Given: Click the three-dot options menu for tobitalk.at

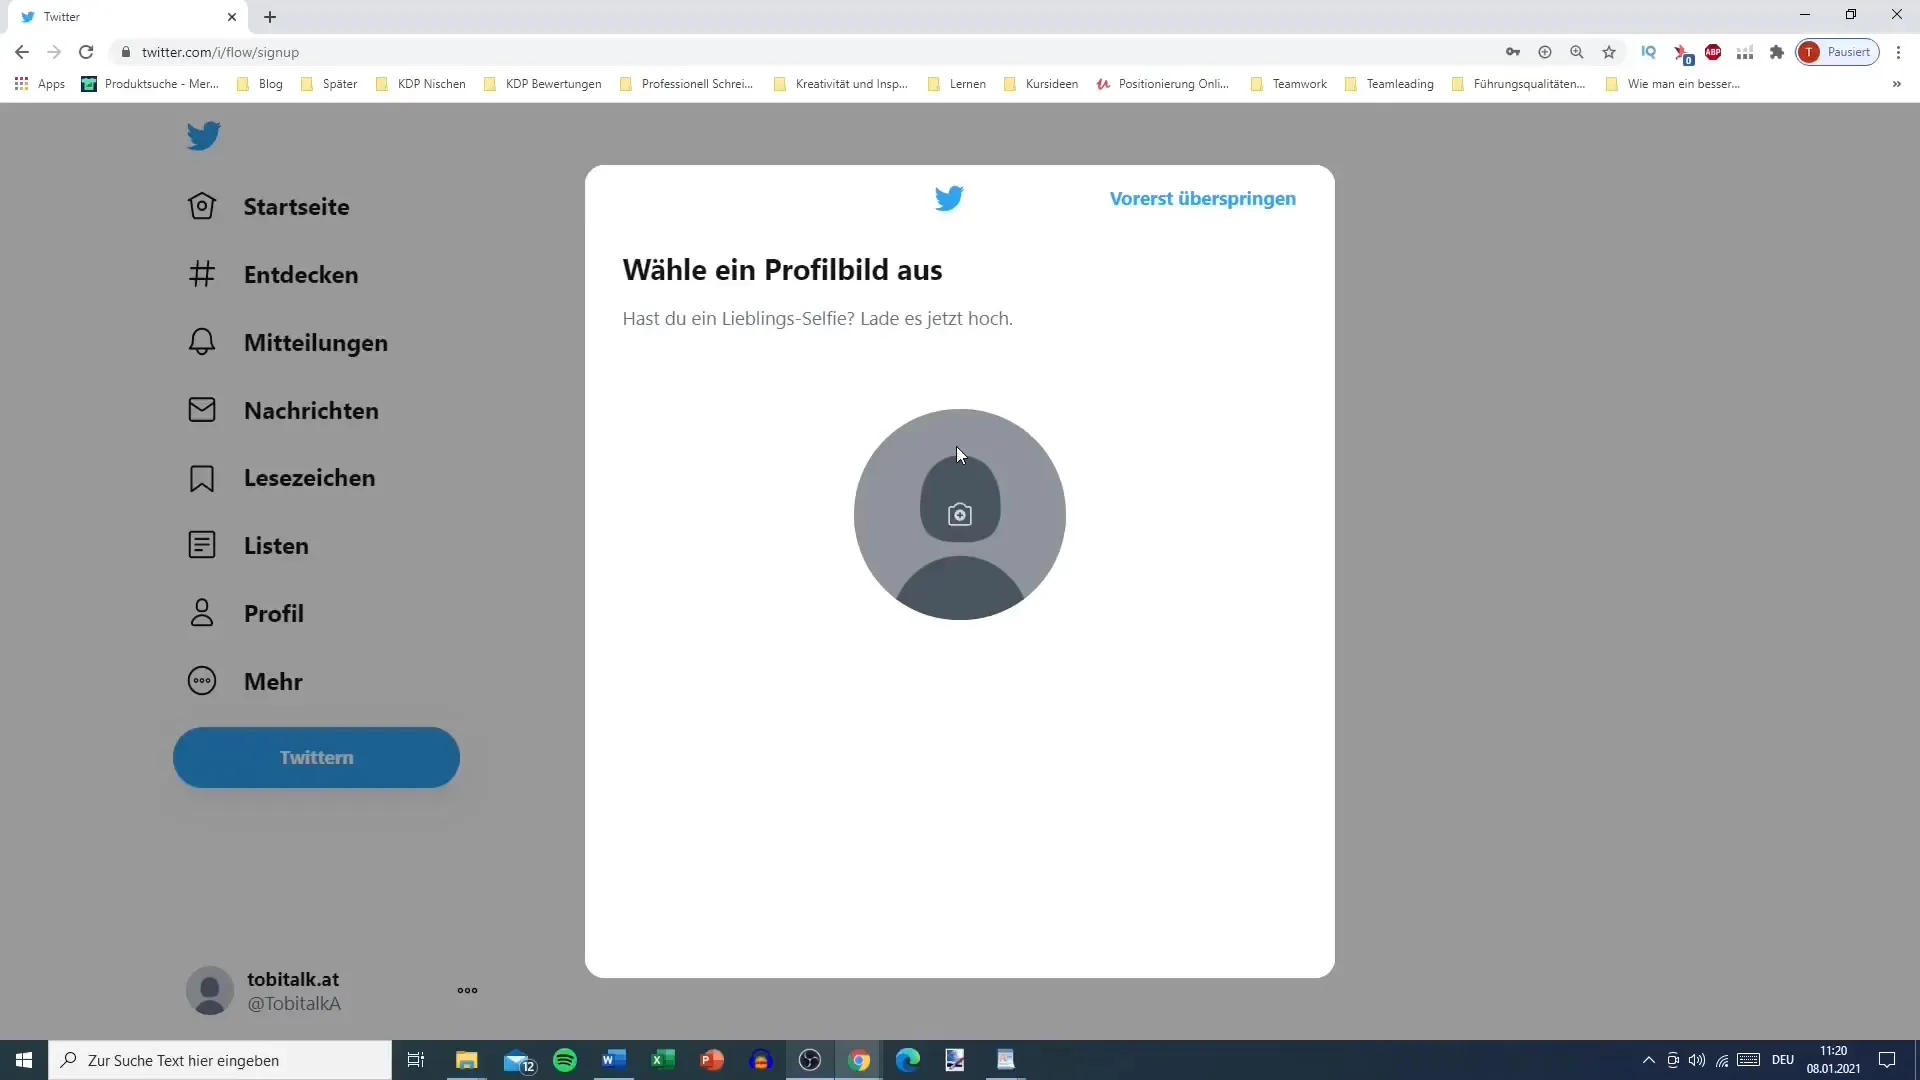Looking at the screenshot, I should [467, 992].
